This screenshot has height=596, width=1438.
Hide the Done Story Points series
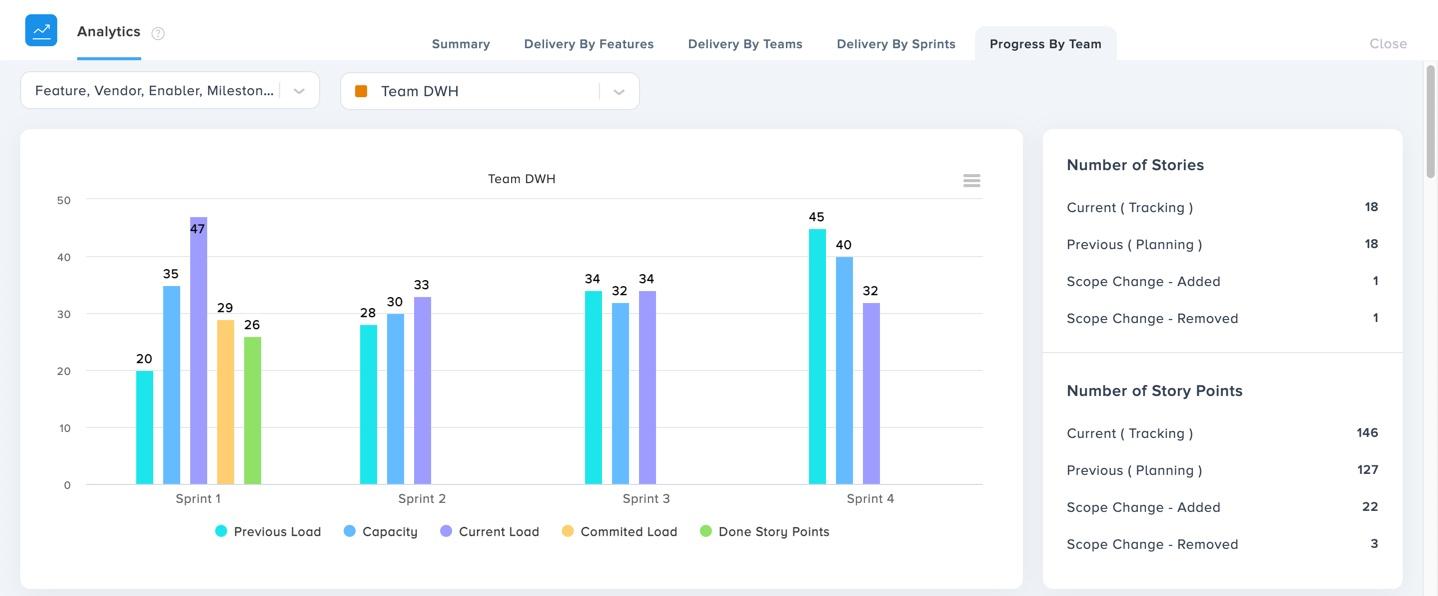tap(765, 532)
